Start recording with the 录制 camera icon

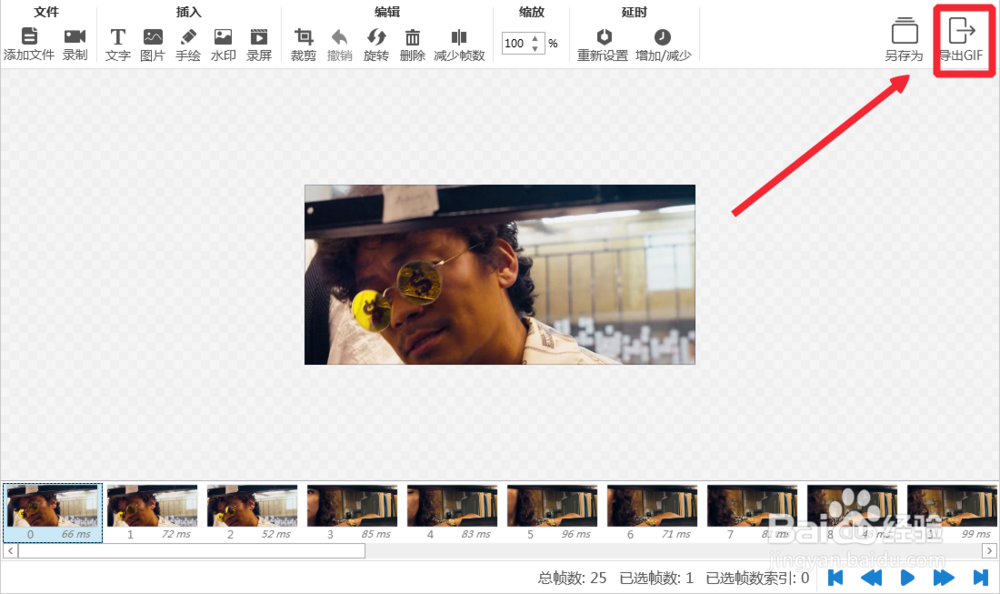click(x=75, y=36)
